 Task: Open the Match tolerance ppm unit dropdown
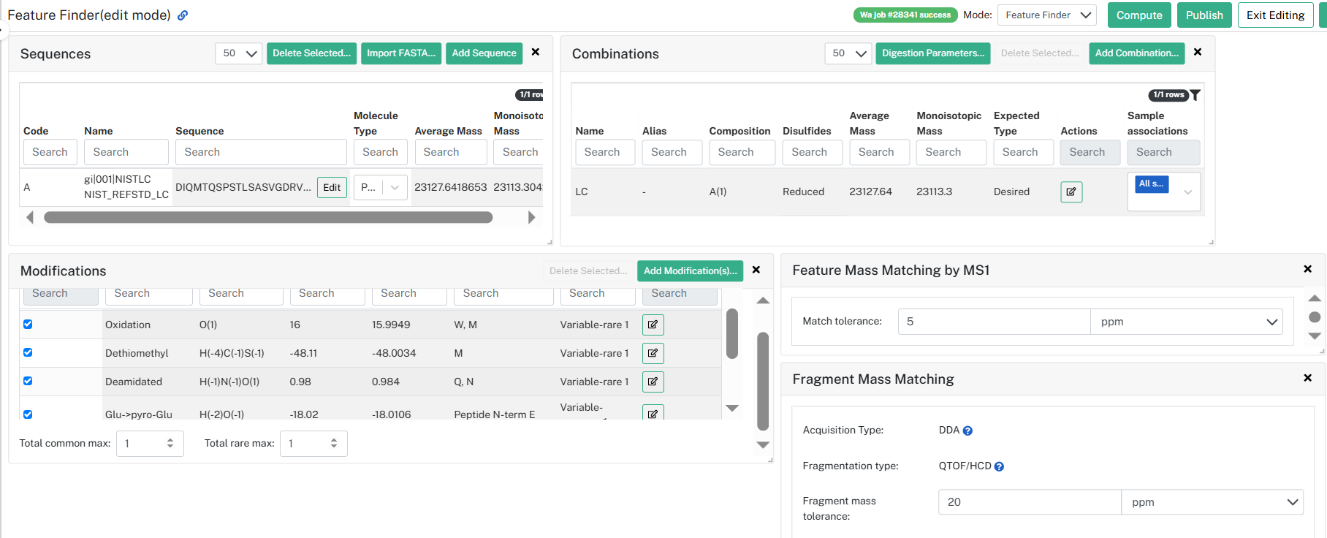pos(1186,321)
